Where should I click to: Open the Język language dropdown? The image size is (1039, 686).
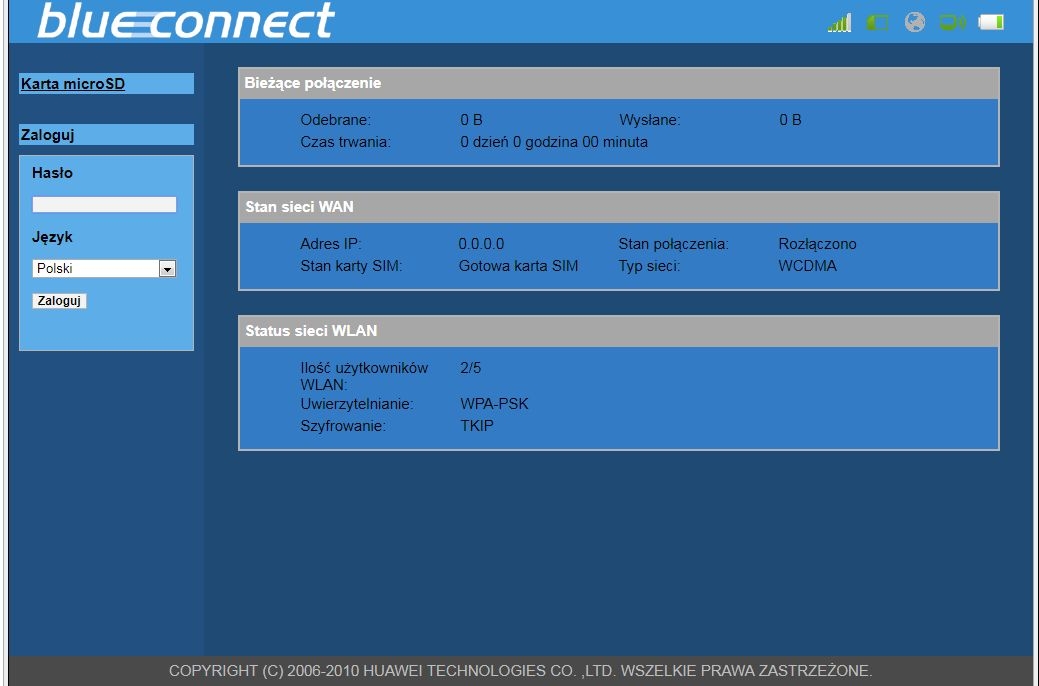coord(105,268)
